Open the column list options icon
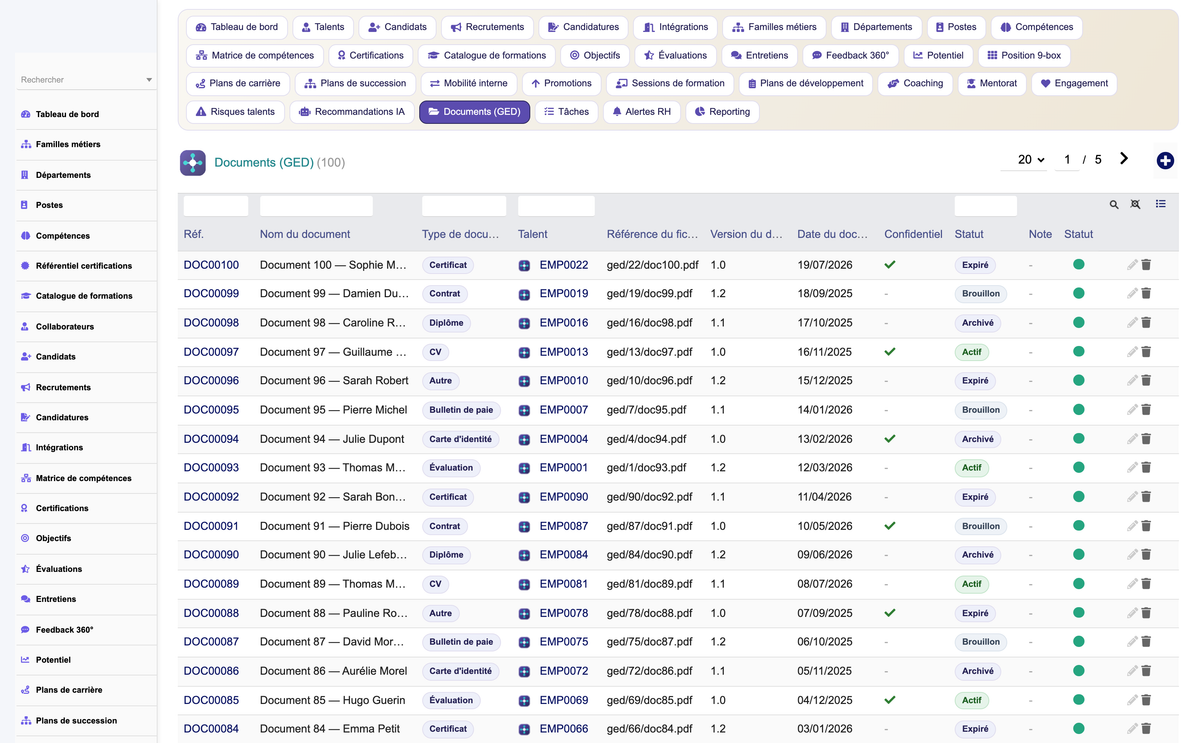1200x743 pixels. pyautogui.click(x=1161, y=204)
